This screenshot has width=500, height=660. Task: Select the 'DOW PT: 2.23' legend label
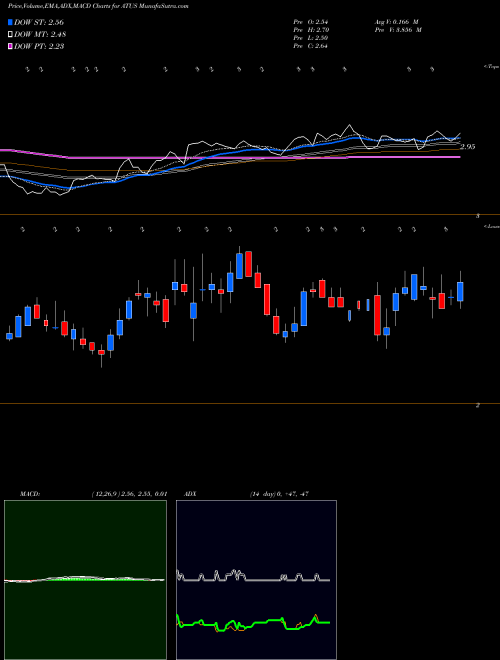[x=39, y=46]
